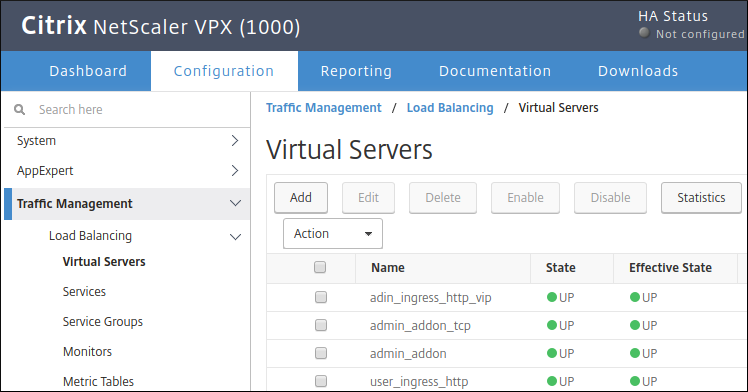This screenshot has height=392, width=748.
Task: Expand the System menu chevron
Action: click(235, 141)
